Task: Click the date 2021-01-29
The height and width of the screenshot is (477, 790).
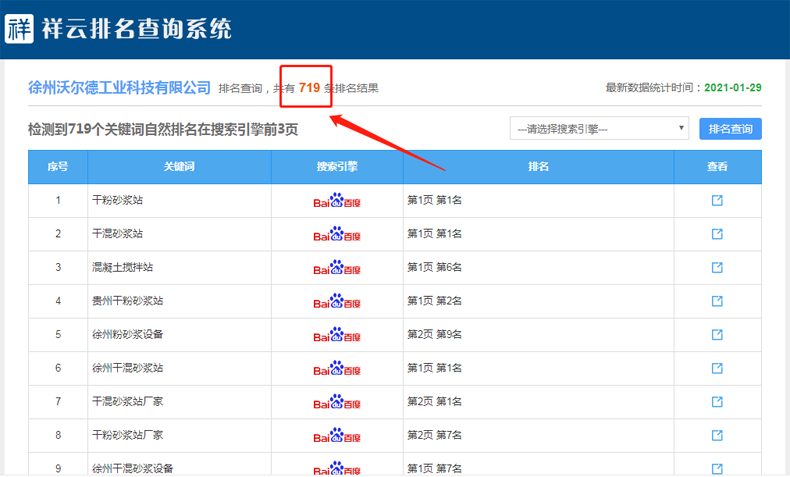Action: [733, 88]
